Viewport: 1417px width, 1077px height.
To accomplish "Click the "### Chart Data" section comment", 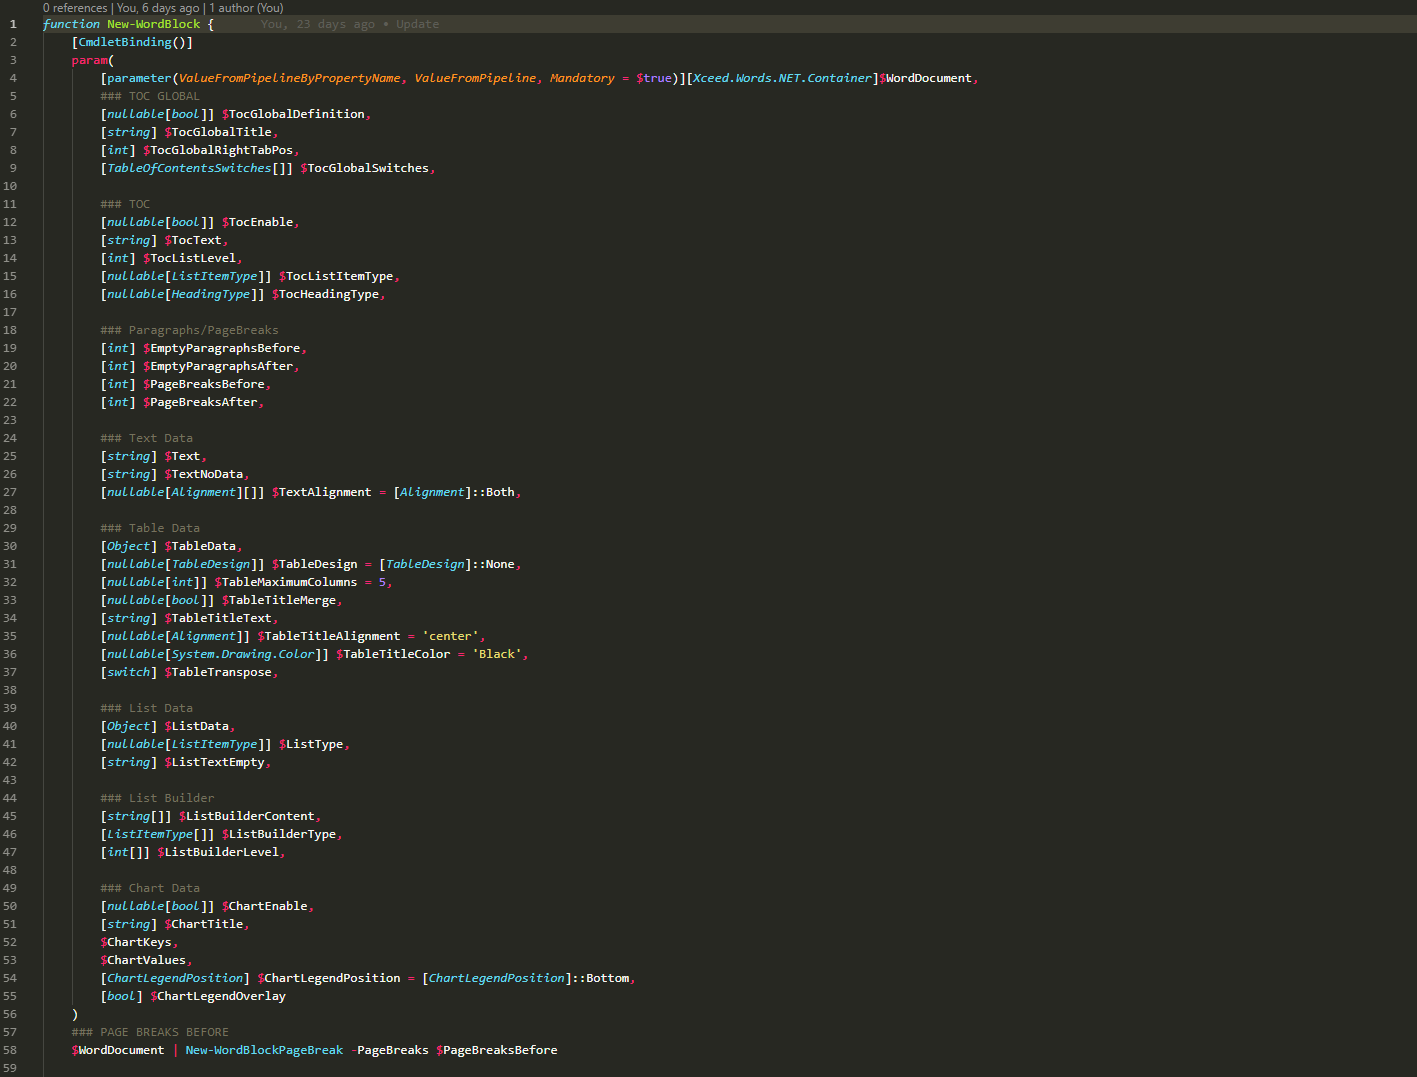I will (x=150, y=887).
